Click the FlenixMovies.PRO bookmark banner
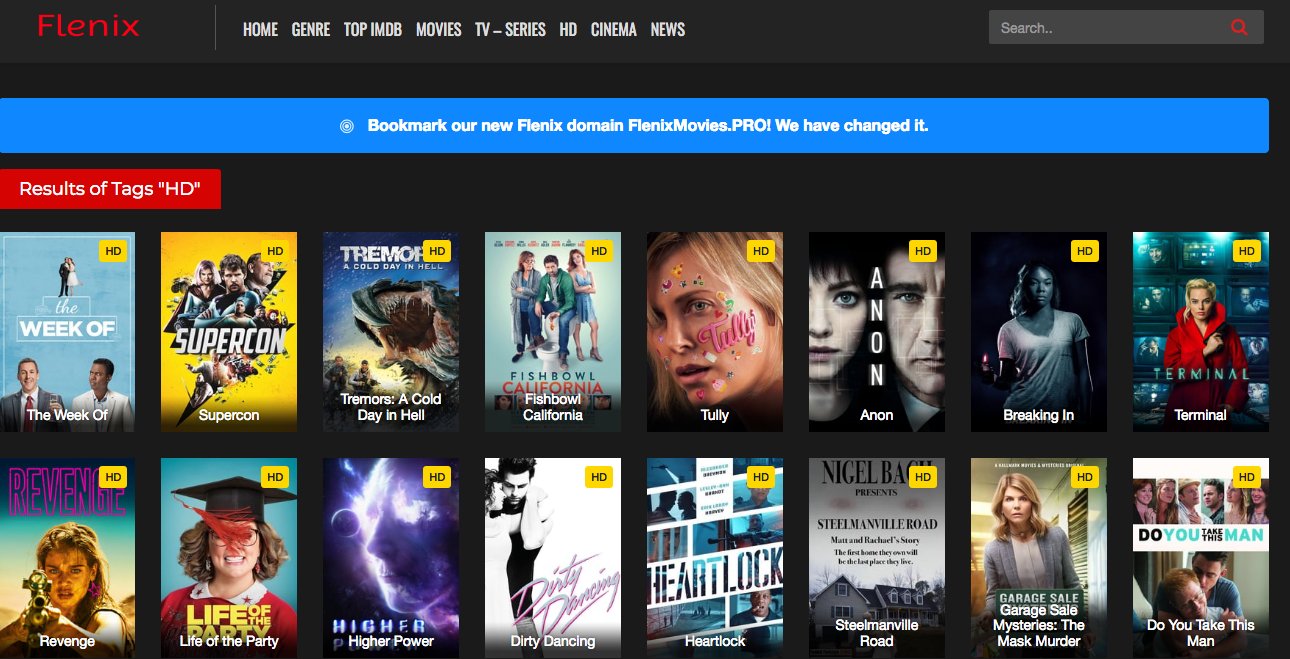Viewport: 1290px width, 659px height. coord(634,125)
